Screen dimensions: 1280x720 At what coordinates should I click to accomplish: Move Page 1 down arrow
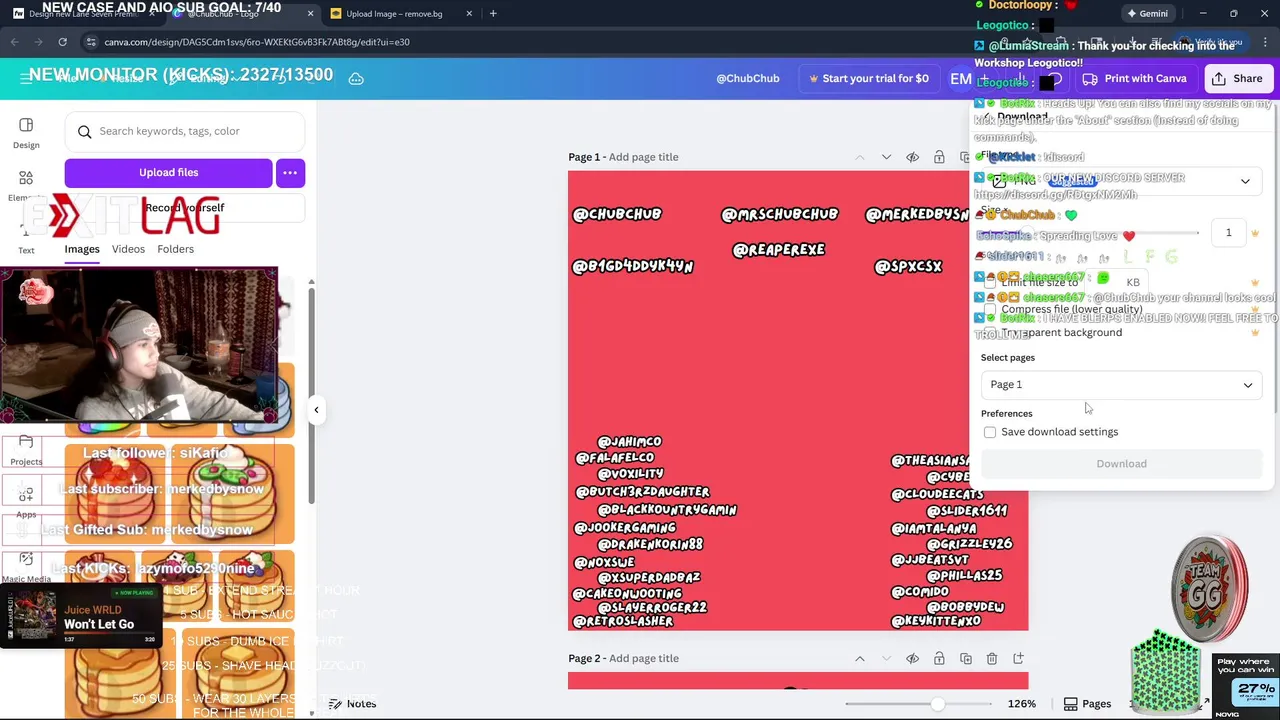point(886,157)
